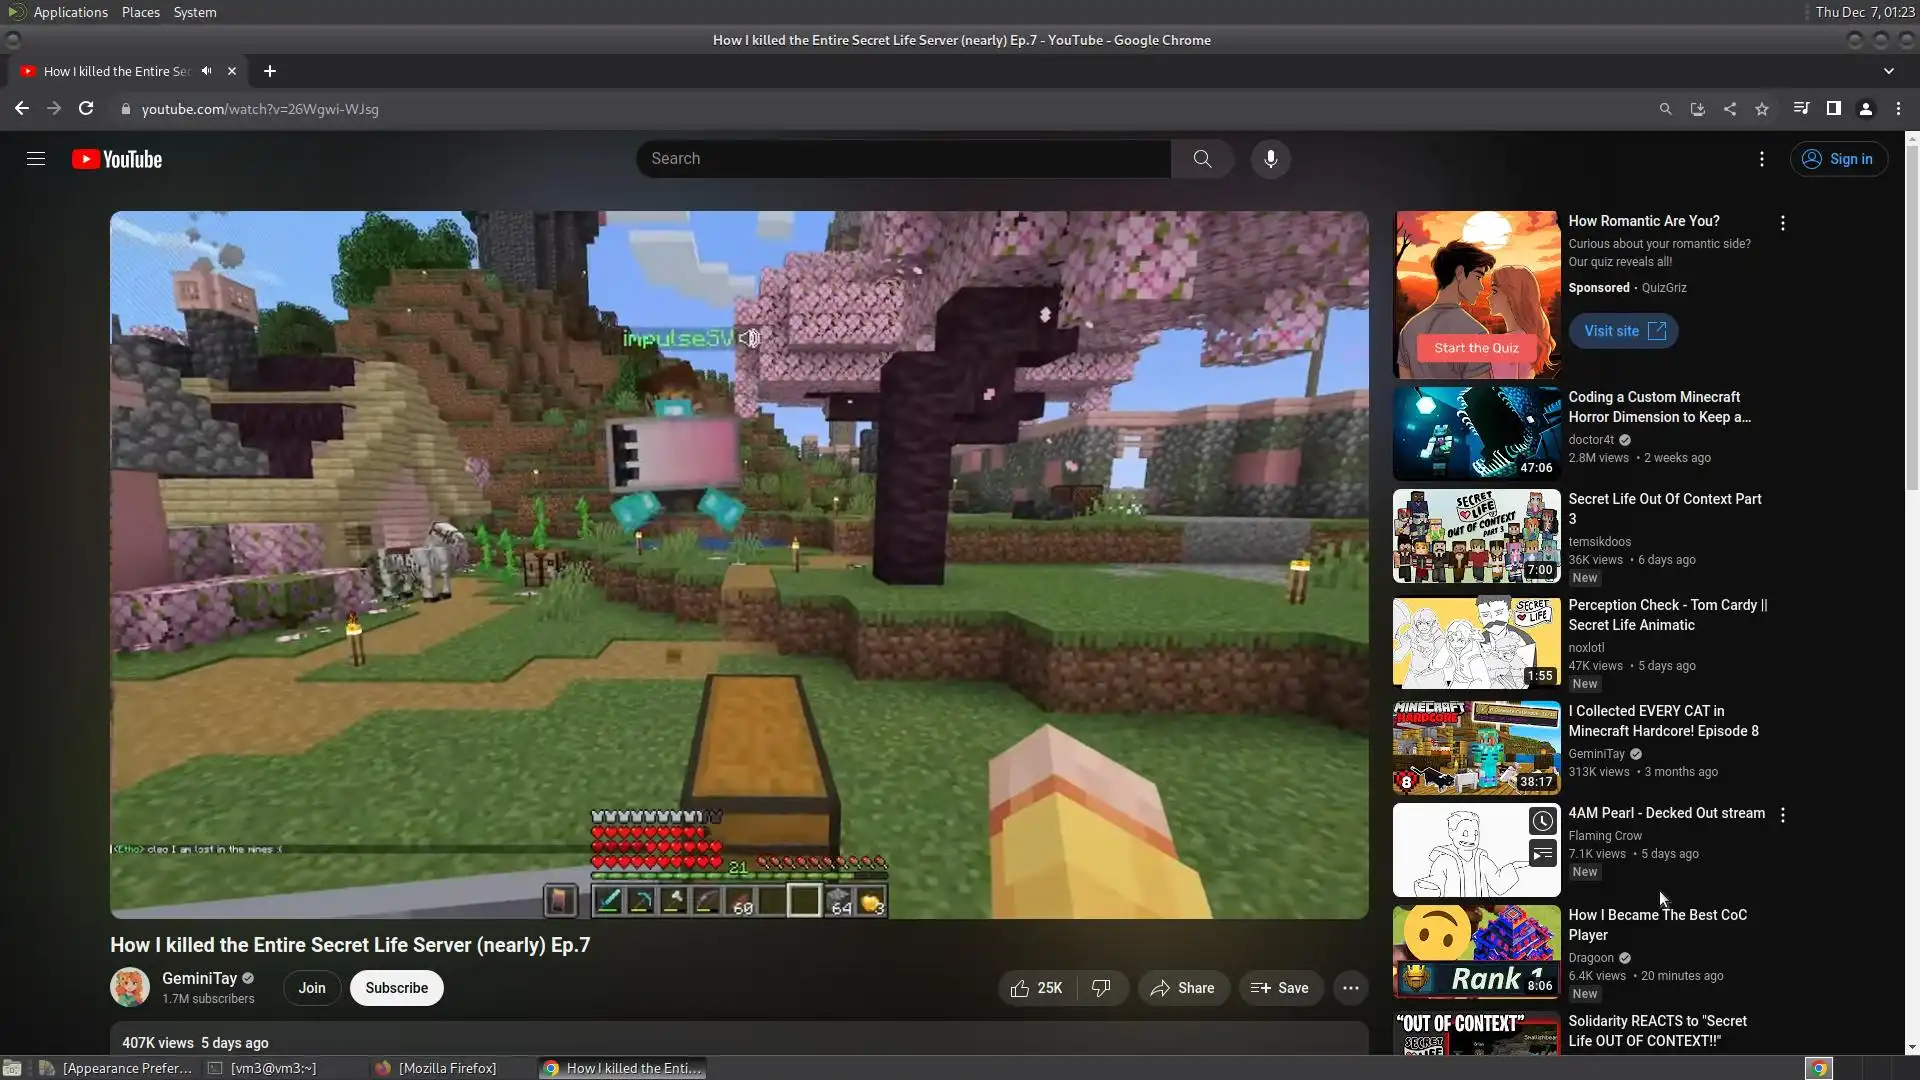1920x1080 pixels.
Task: Open YouTube settings three-dot menu
Action: [1761, 159]
